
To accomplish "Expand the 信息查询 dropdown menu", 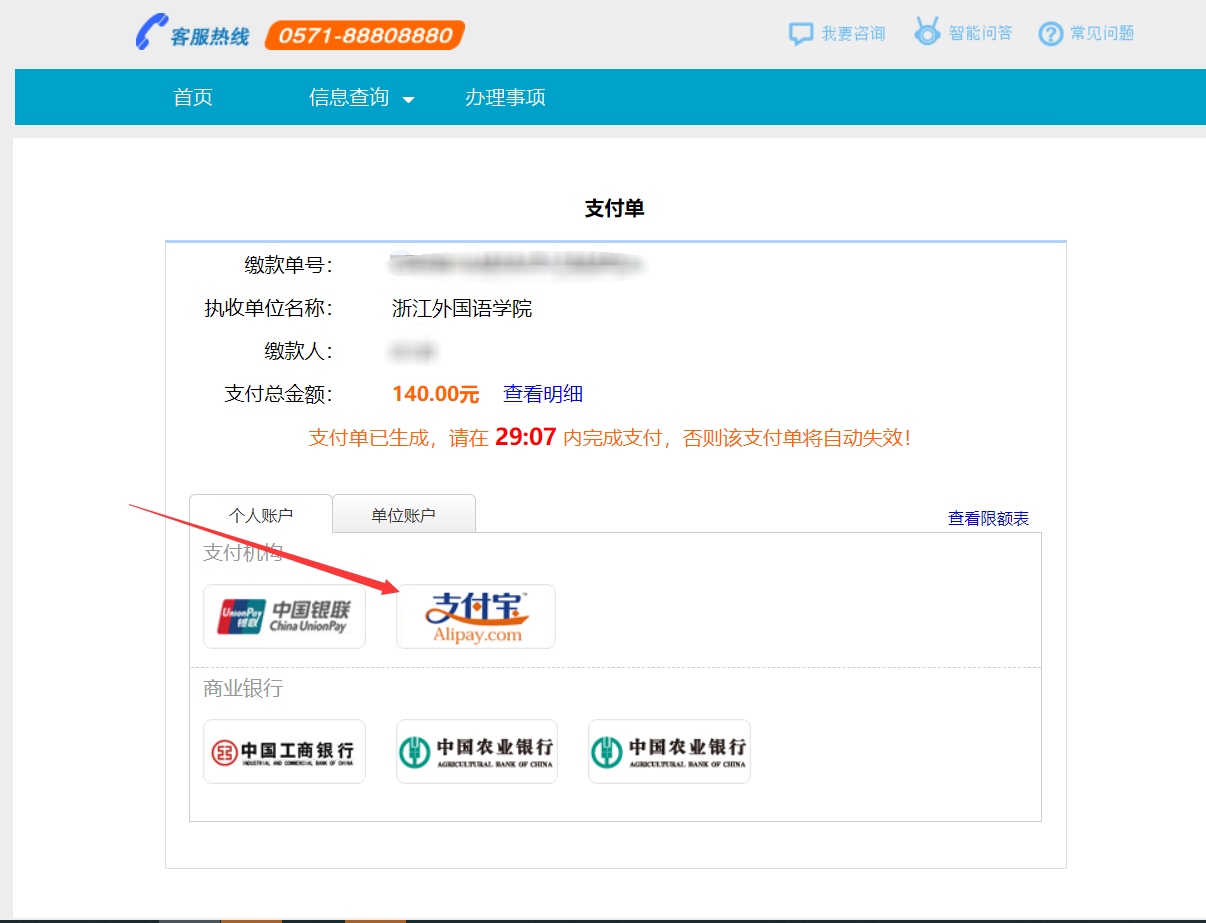I will [349, 97].
